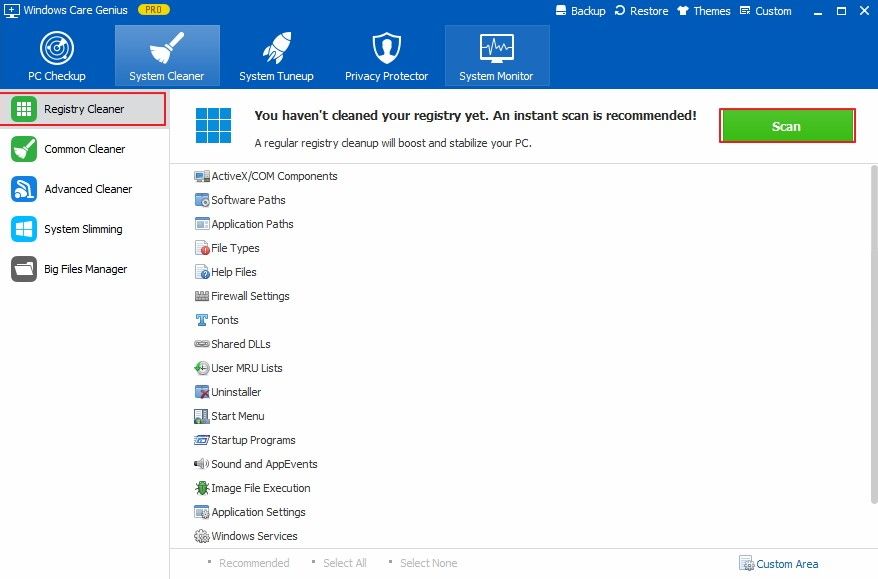Show the System Monitor tab

(497, 56)
